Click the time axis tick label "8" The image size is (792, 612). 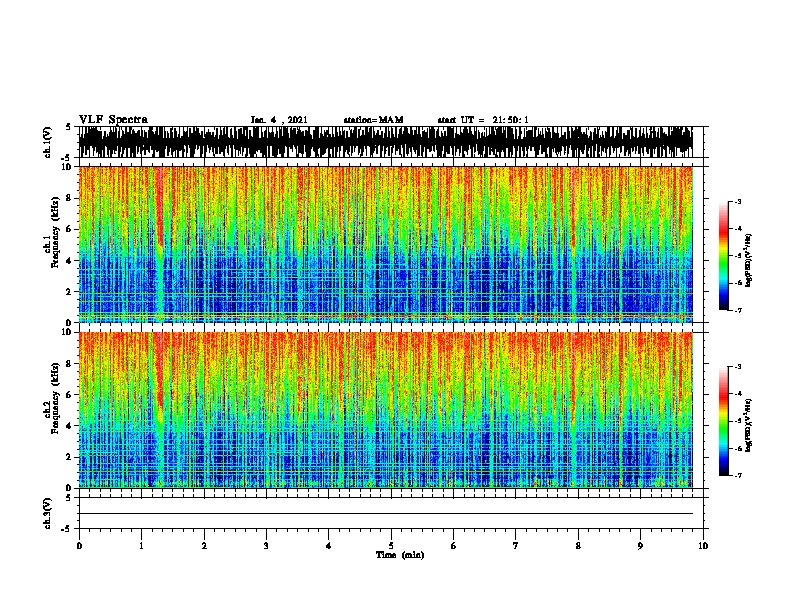(x=578, y=546)
